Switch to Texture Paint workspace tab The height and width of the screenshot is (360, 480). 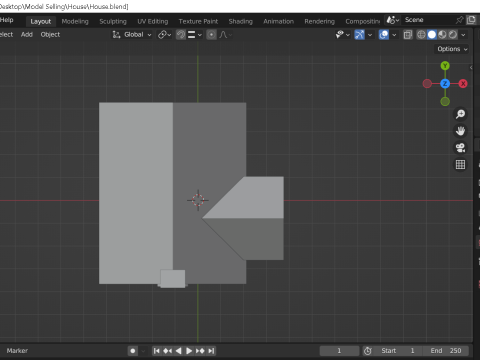pyautogui.click(x=198, y=21)
